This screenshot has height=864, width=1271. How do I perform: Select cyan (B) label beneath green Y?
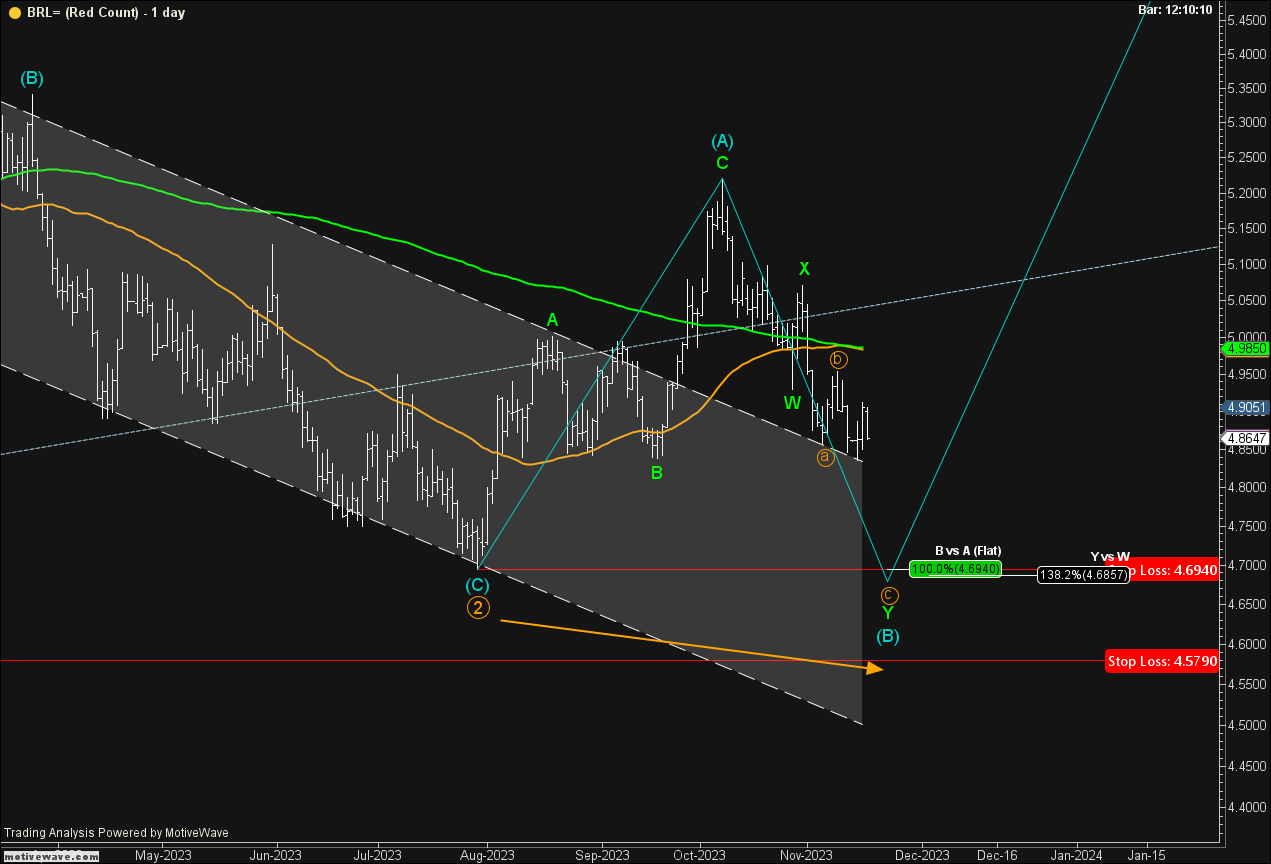(888, 635)
